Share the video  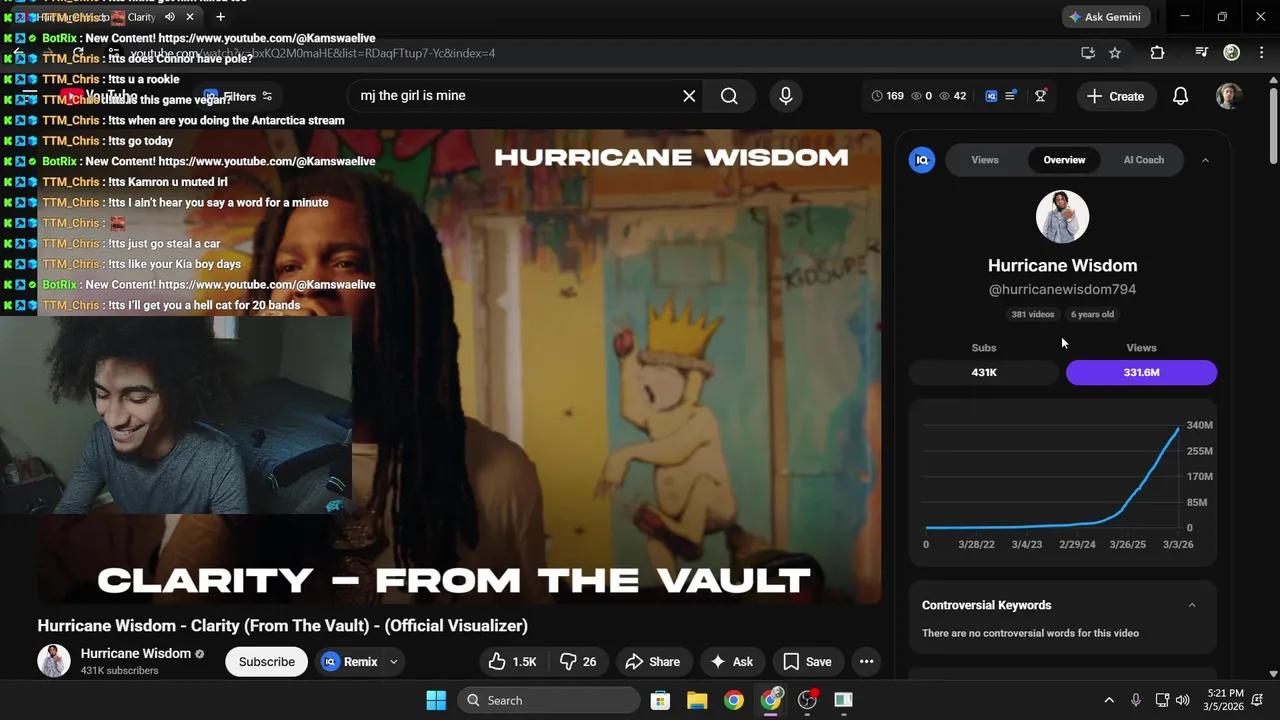pos(652,662)
